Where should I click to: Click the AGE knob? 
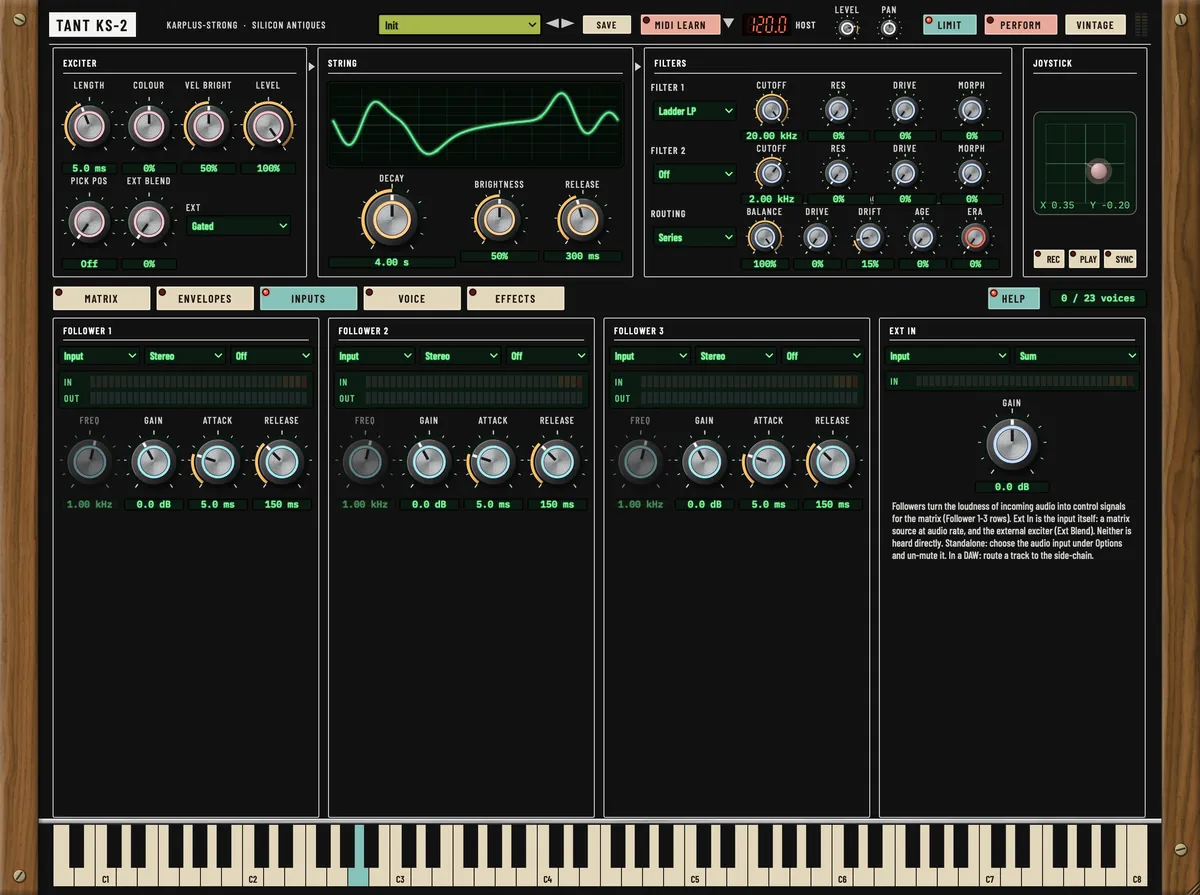tap(922, 237)
